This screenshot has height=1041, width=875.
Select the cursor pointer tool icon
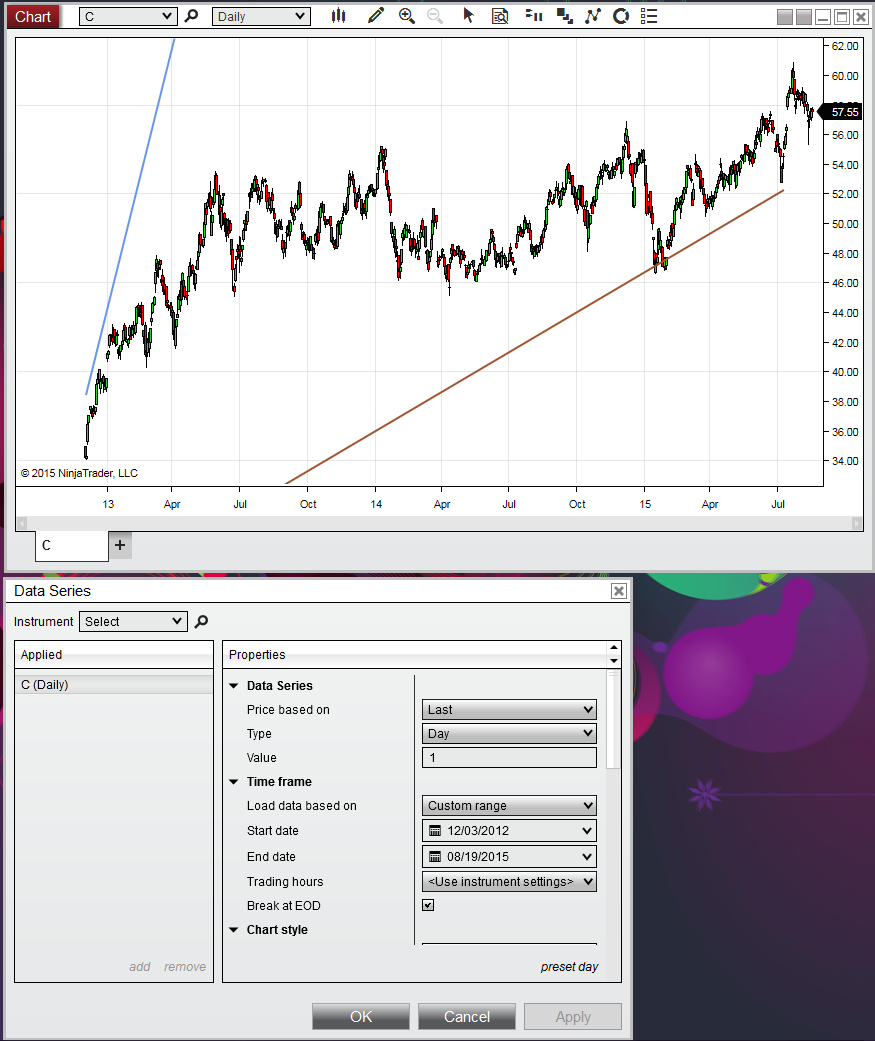tap(469, 16)
